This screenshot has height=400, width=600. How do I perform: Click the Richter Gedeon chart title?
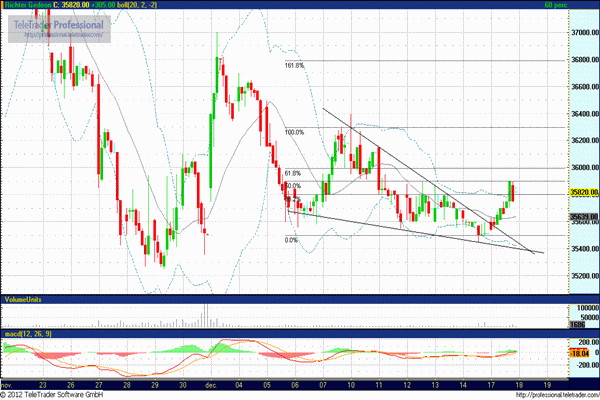(x=27, y=5)
